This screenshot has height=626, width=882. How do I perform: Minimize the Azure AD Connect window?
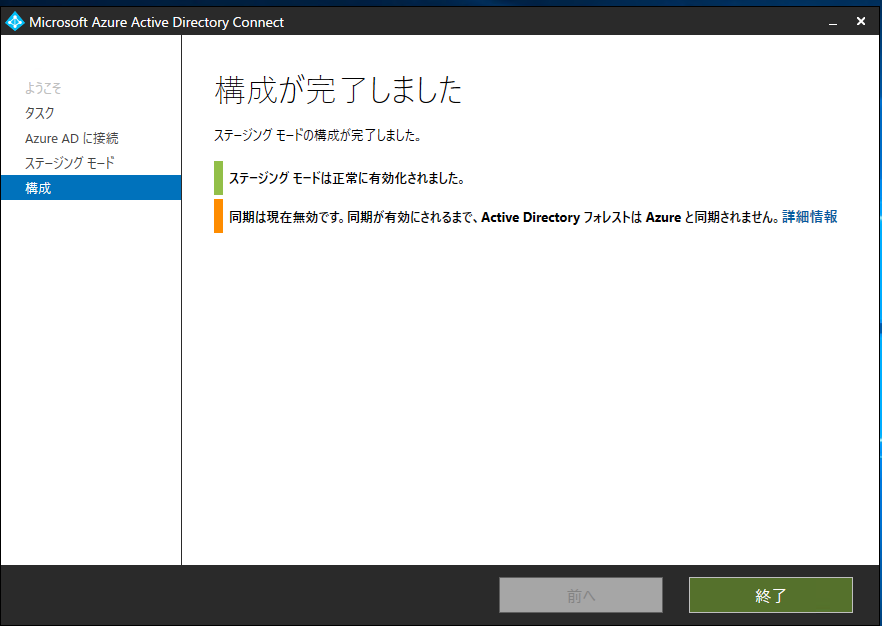coord(833,22)
